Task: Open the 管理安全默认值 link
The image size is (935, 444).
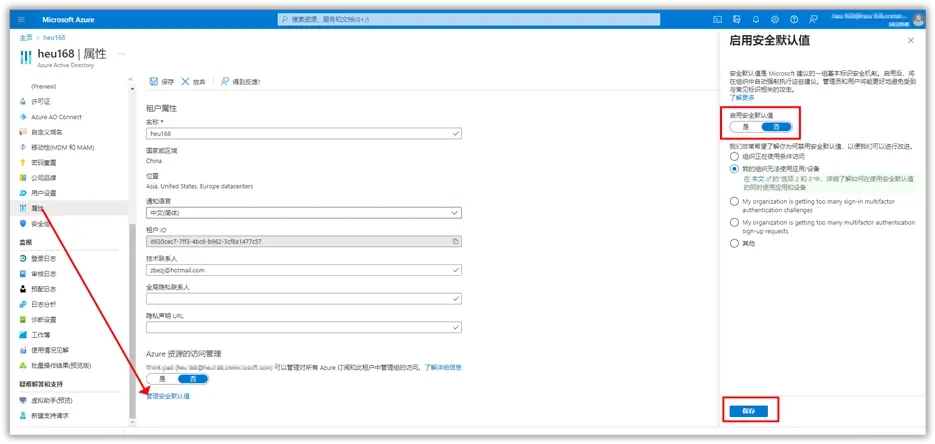Action: coord(168,396)
